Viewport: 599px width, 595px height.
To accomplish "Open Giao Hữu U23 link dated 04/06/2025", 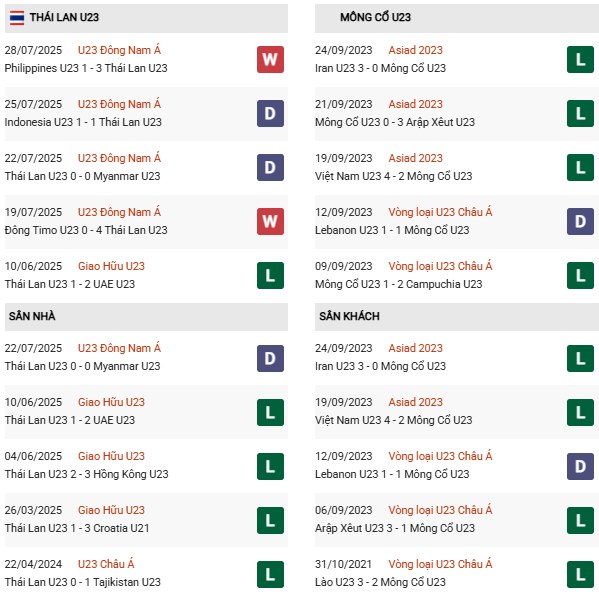I will coord(111,456).
